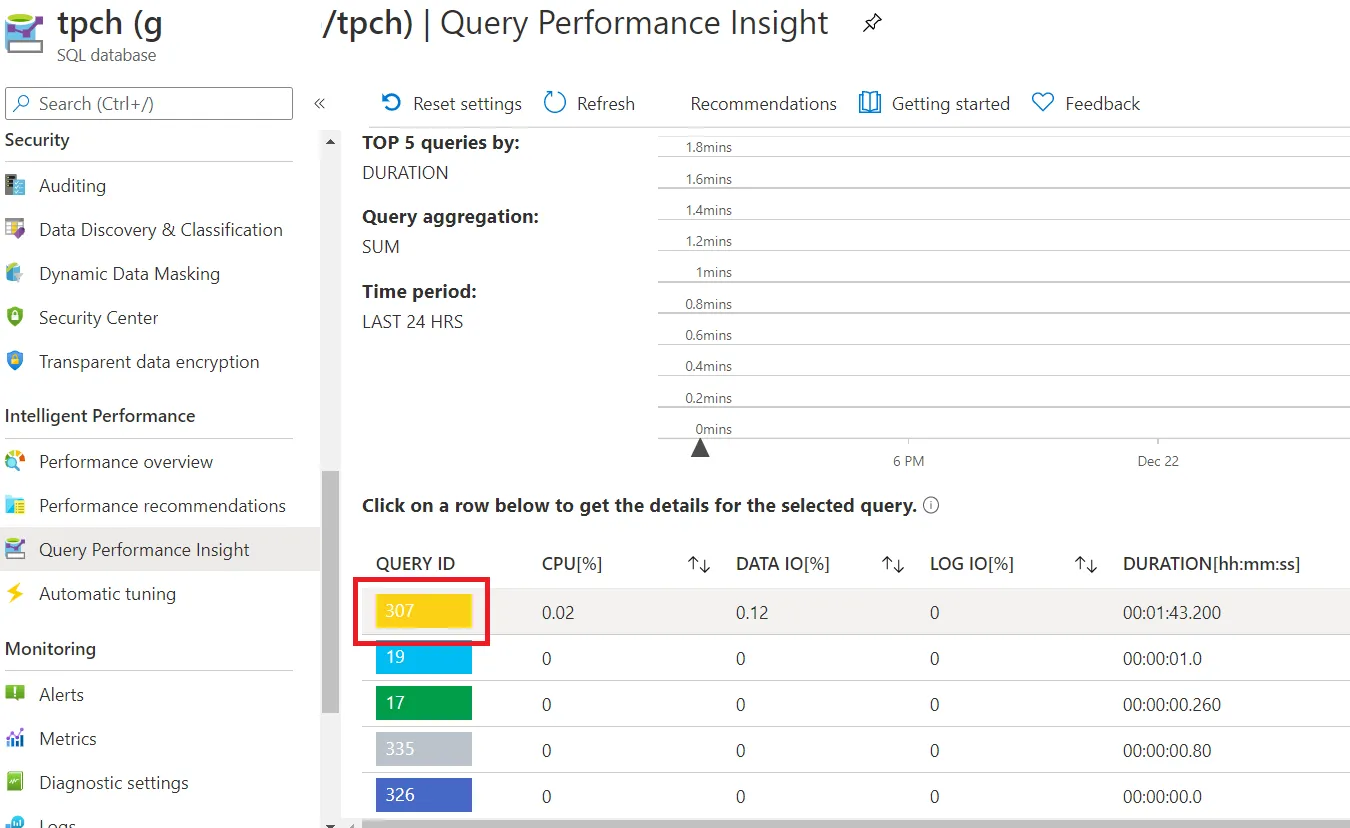Open Performance recommendations
The width and height of the screenshot is (1350, 828).
click(160, 505)
